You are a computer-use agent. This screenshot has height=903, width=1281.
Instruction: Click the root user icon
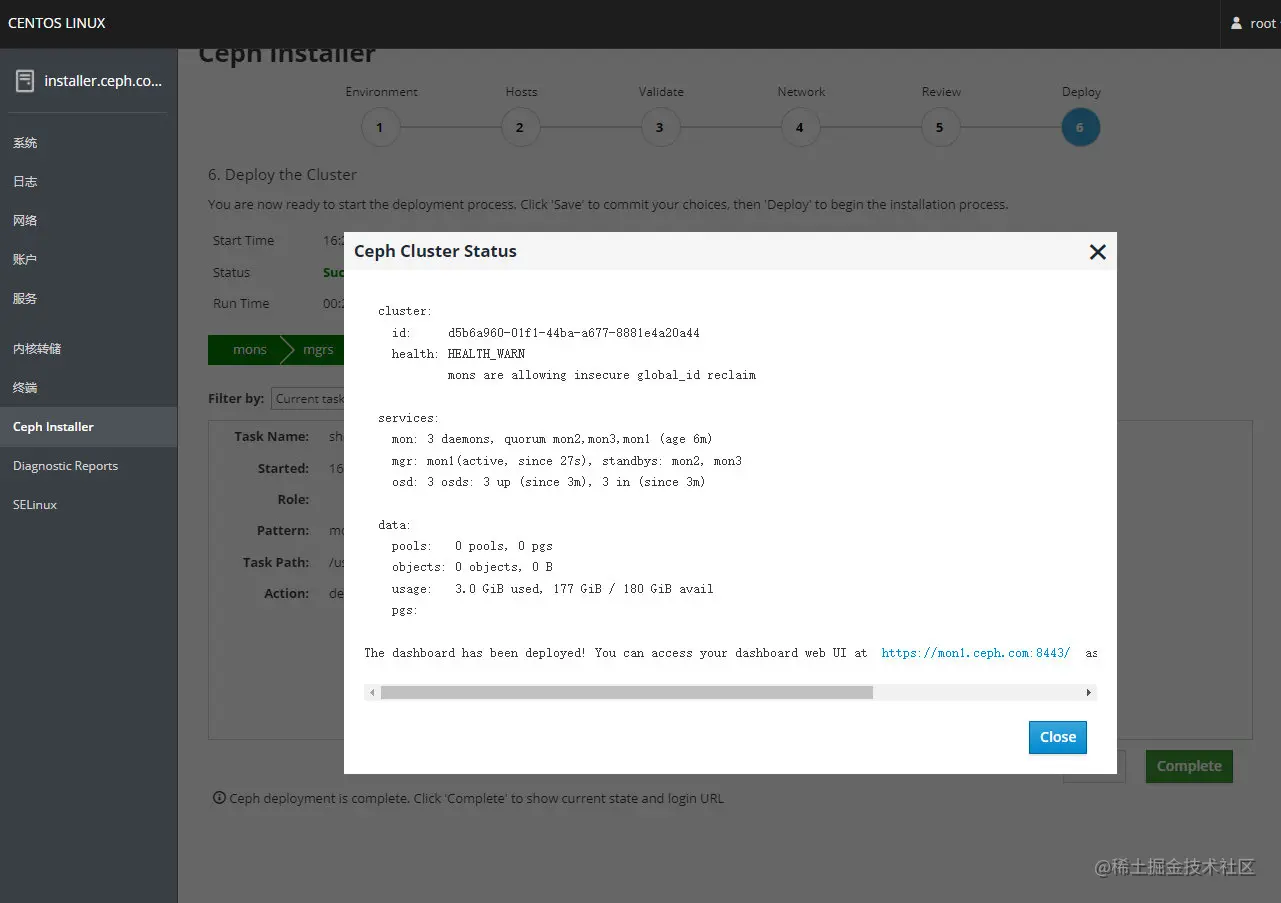[x=1236, y=23]
